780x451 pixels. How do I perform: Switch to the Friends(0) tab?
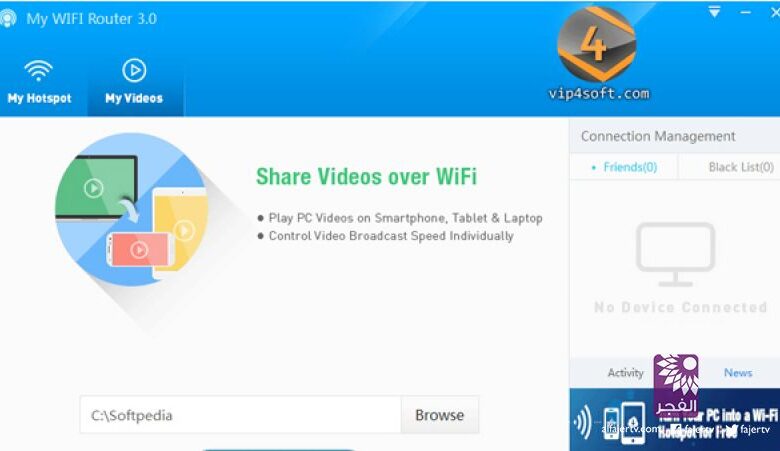pyautogui.click(x=624, y=167)
